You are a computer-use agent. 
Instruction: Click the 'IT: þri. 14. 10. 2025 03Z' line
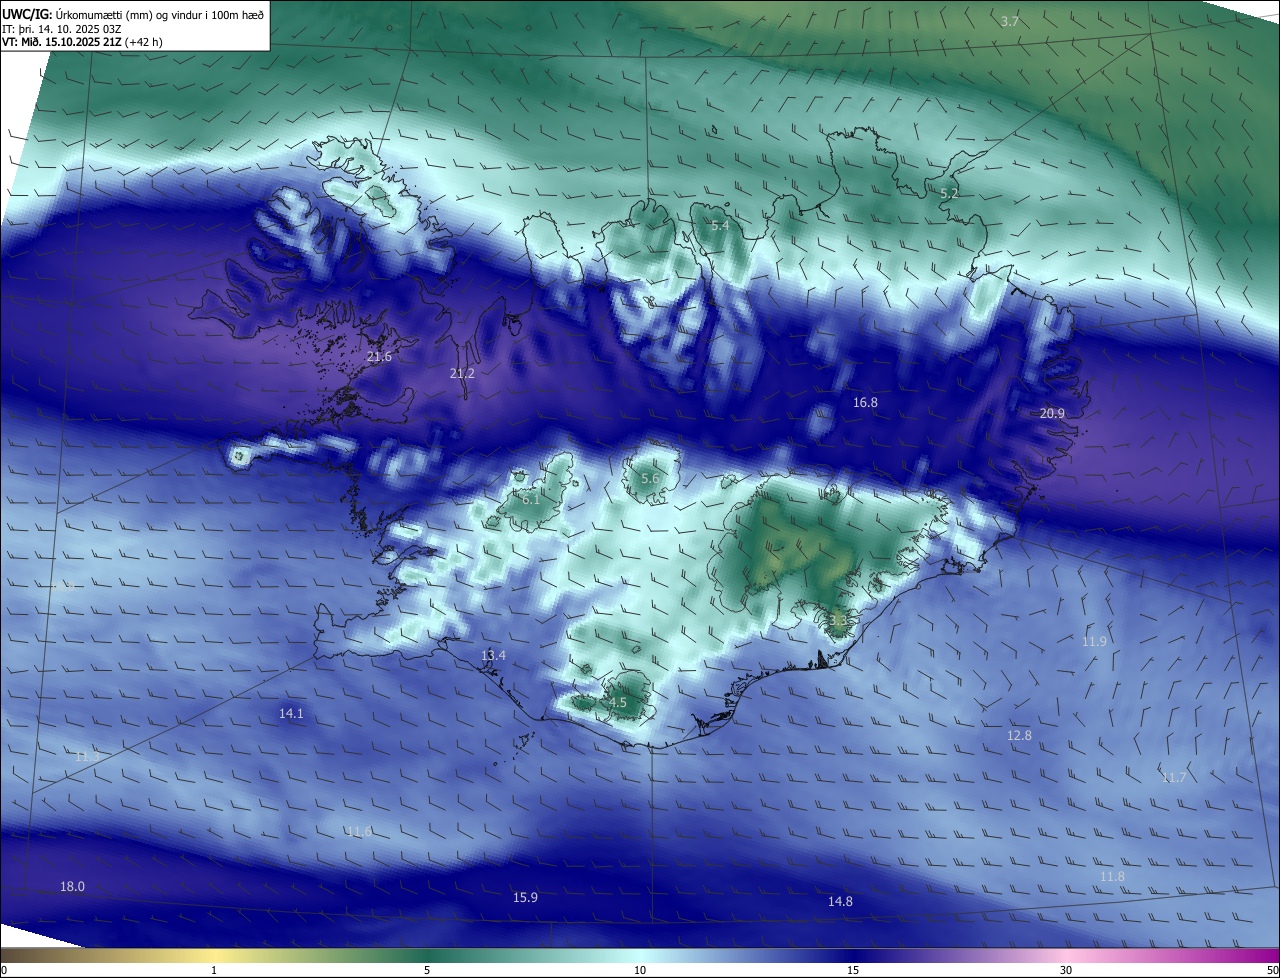[x=64, y=28]
